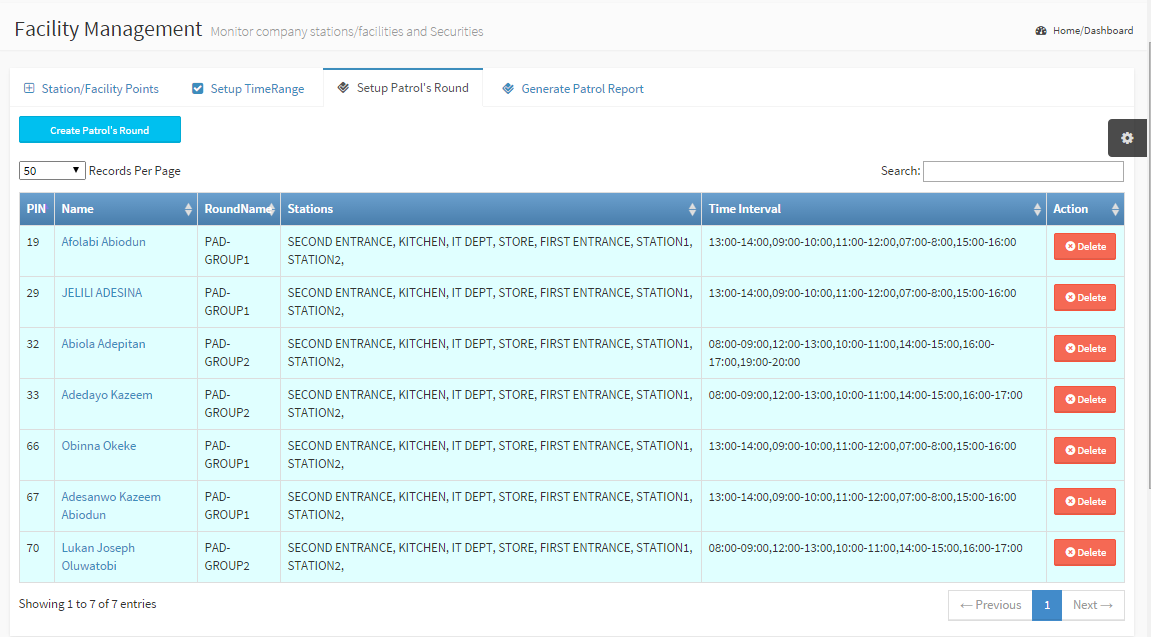Sort by Time Interval column arrows
This screenshot has width=1151, height=637.
tap(1037, 209)
